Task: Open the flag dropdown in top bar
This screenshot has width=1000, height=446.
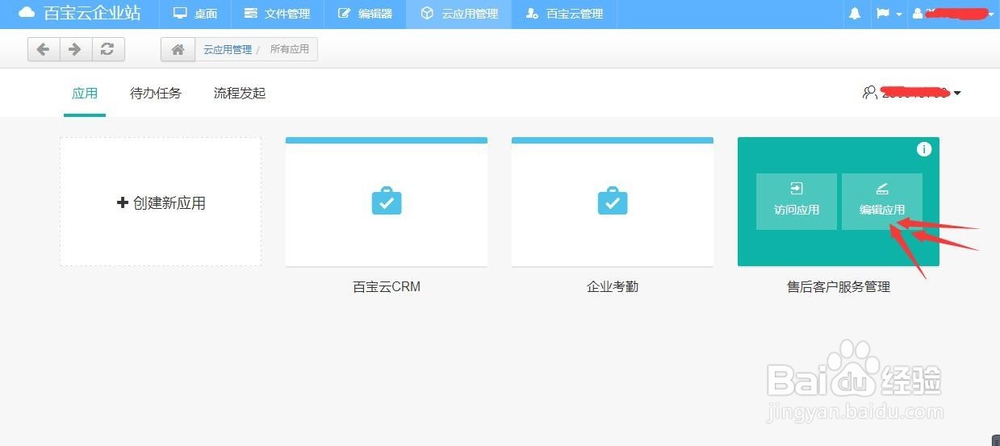Action: pos(888,14)
